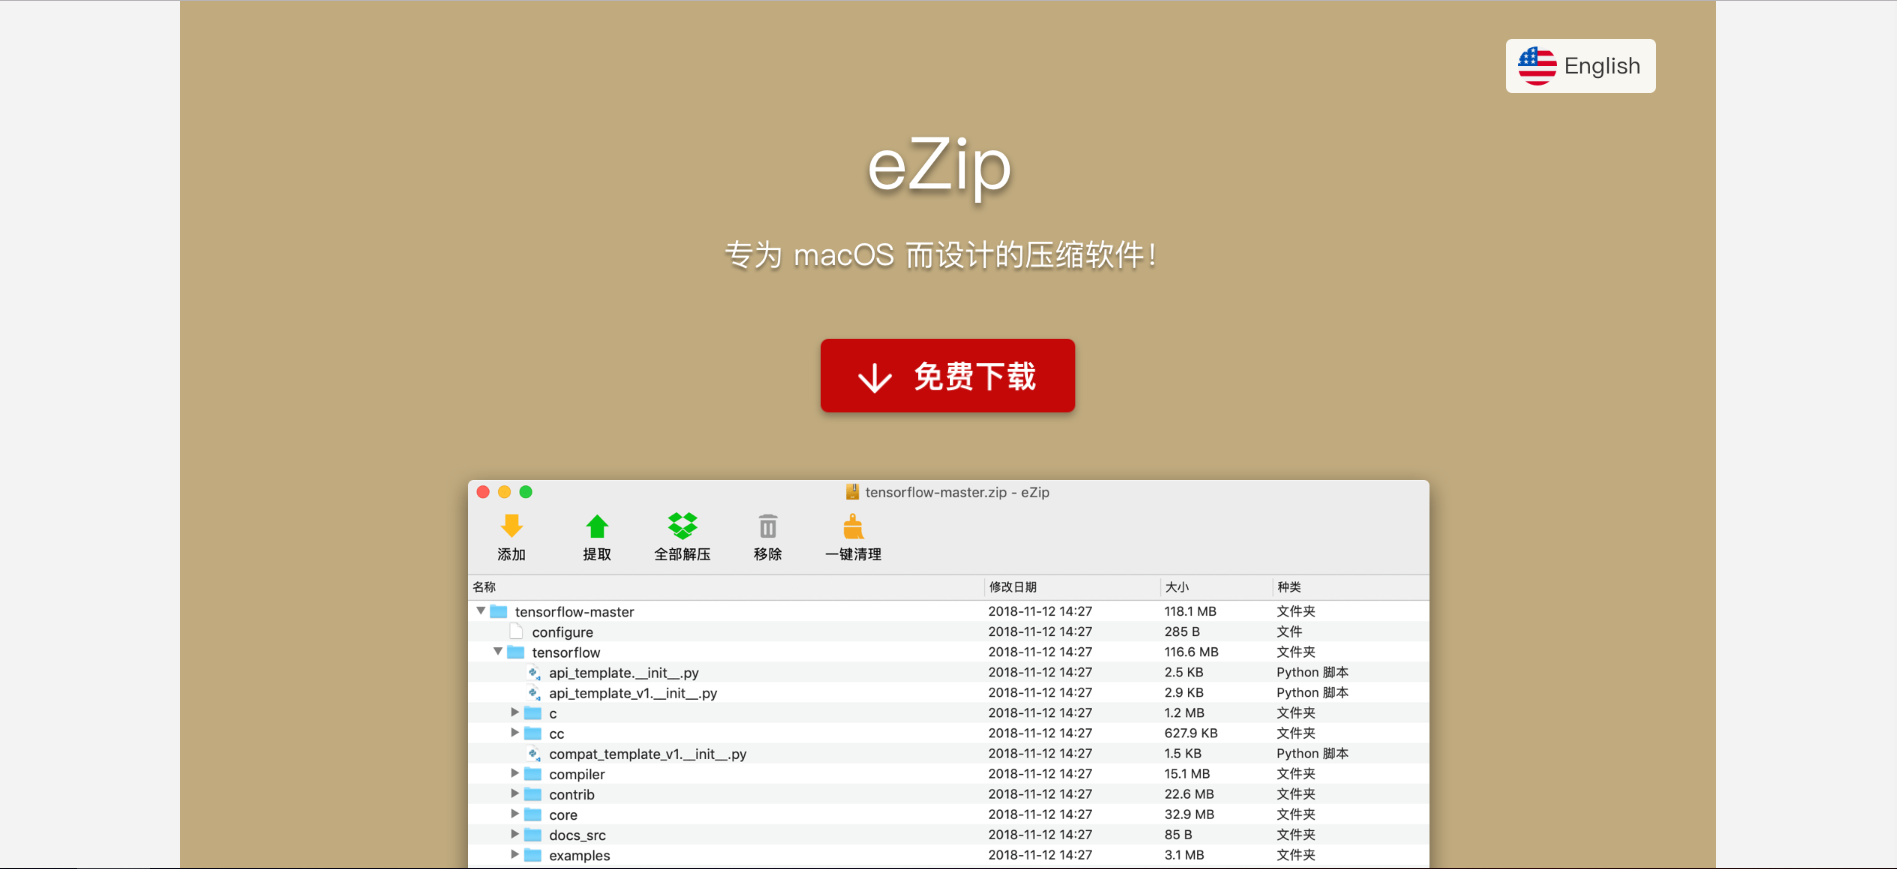Select the configure file name
Image resolution: width=1897 pixels, height=869 pixels.
(x=562, y=633)
